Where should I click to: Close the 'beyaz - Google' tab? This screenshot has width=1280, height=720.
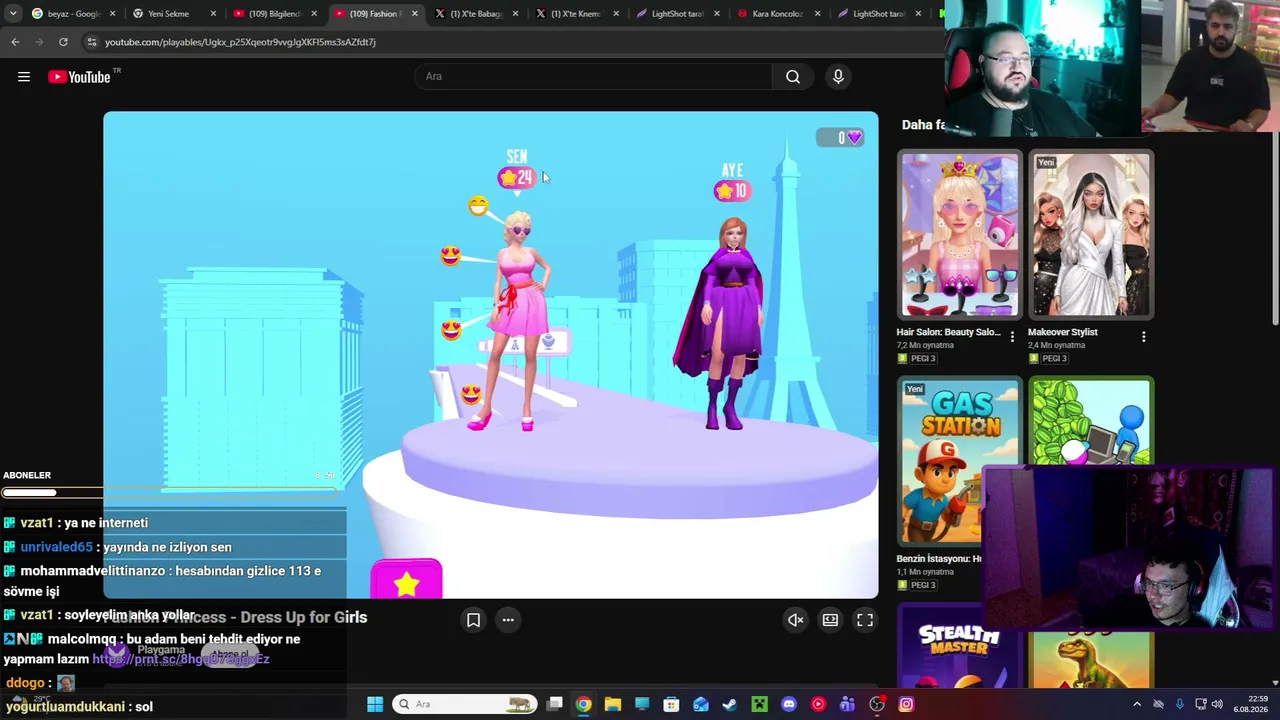112,14
